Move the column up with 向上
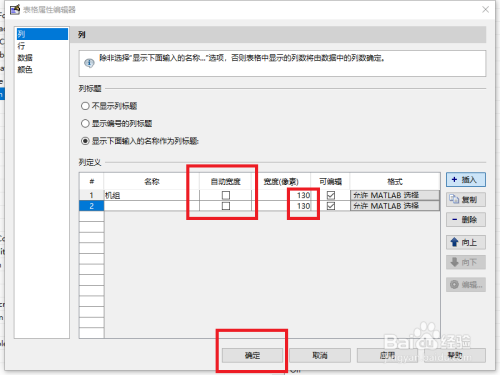This screenshot has height=375, width=500. click(x=466, y=242)
